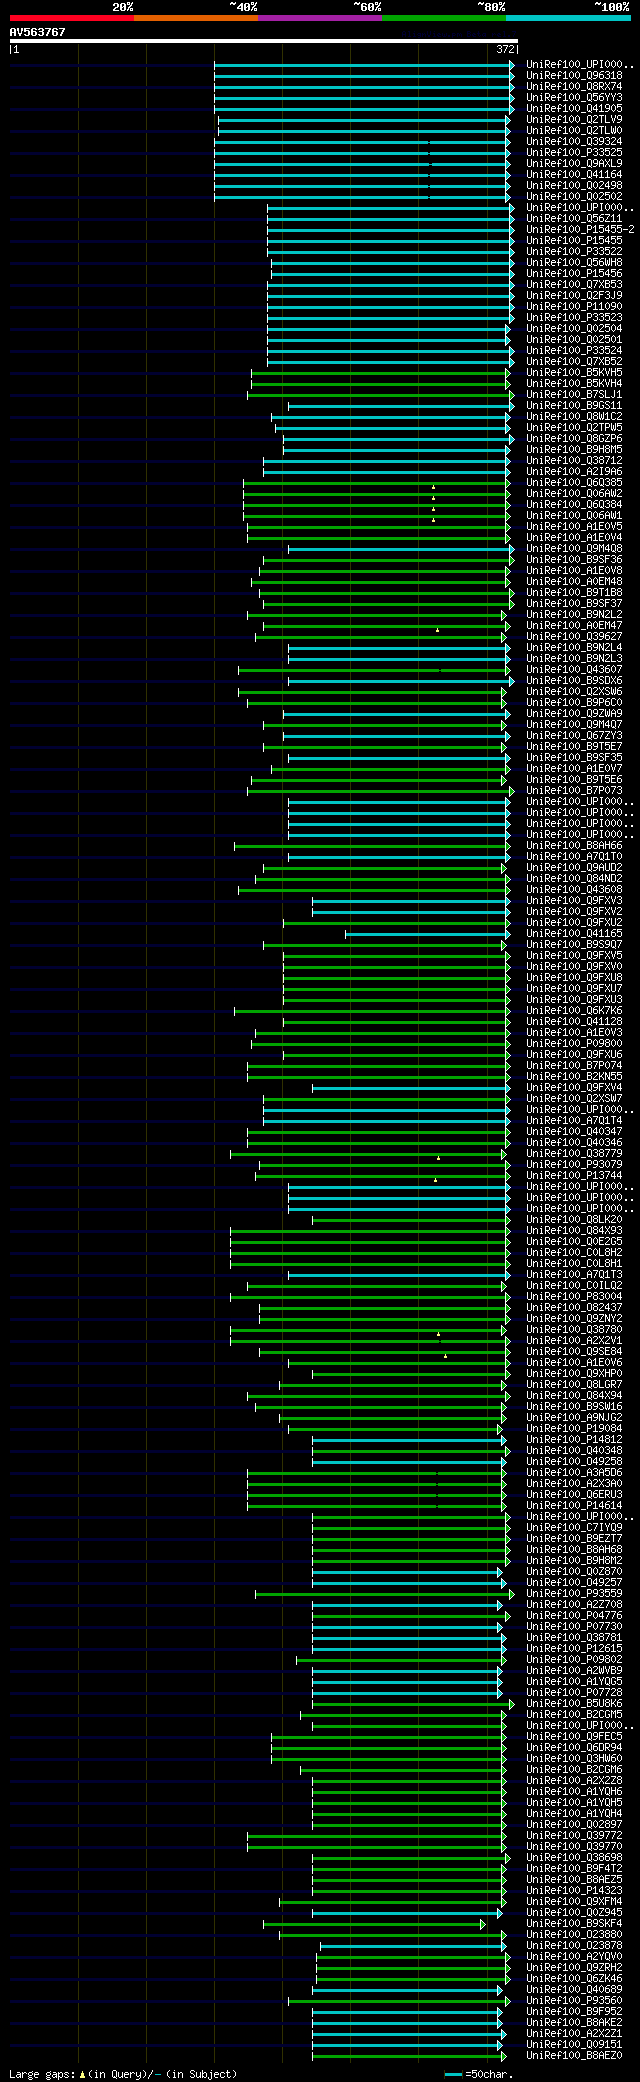Select hit UniRef100_B7SLJ1
Viewport: 640px width, 2082px height.
point(574,394)
